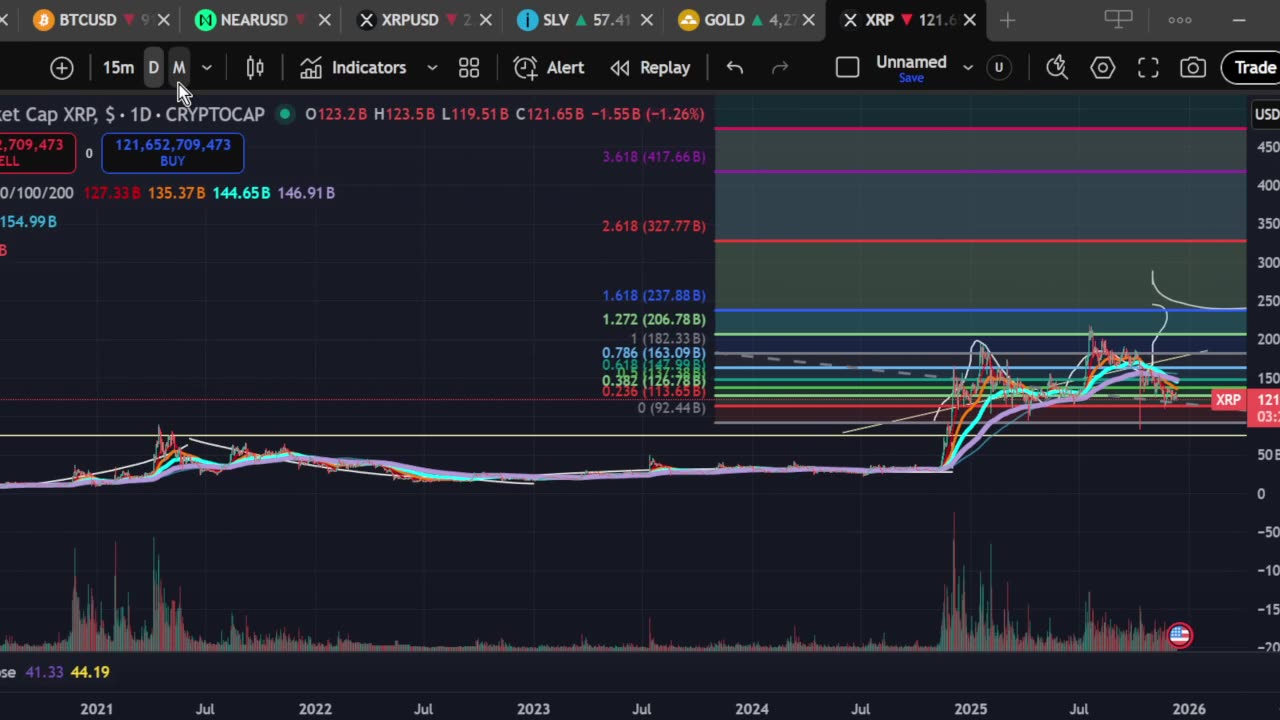Undo the last chart action

pos(735,68)
